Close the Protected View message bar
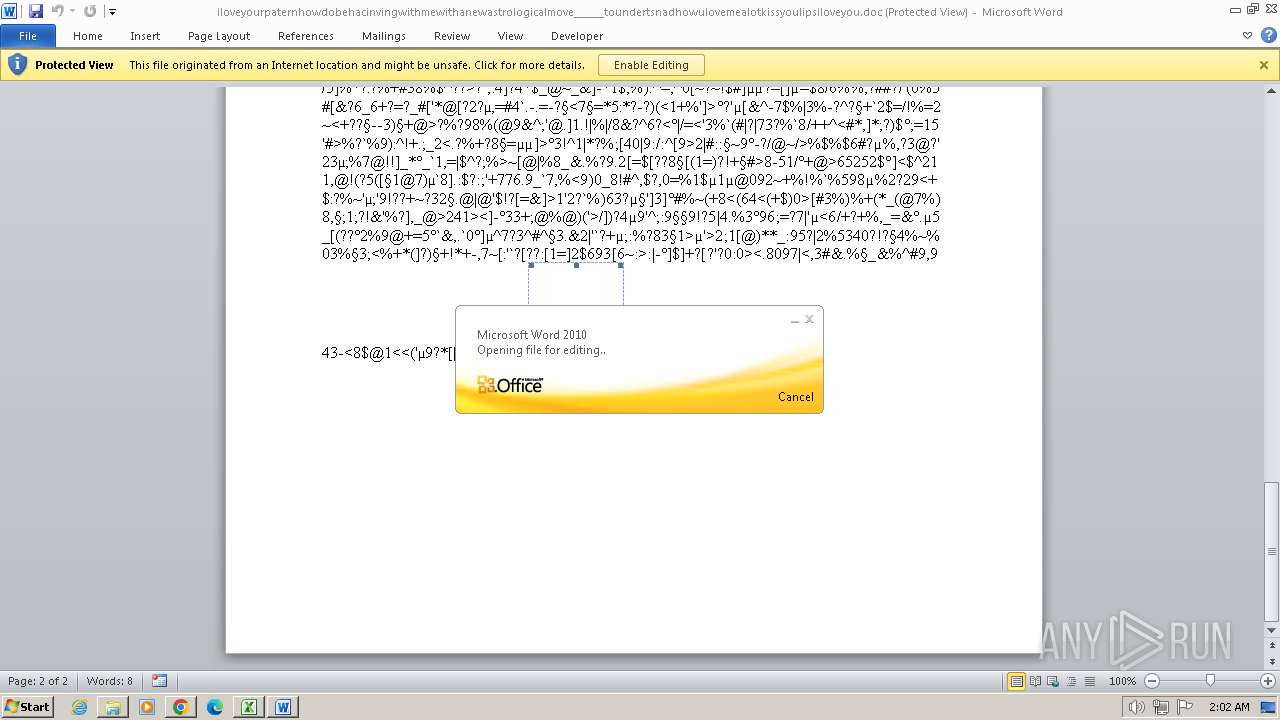This screenshot has width=1280, height=720. pos(1264,65)
